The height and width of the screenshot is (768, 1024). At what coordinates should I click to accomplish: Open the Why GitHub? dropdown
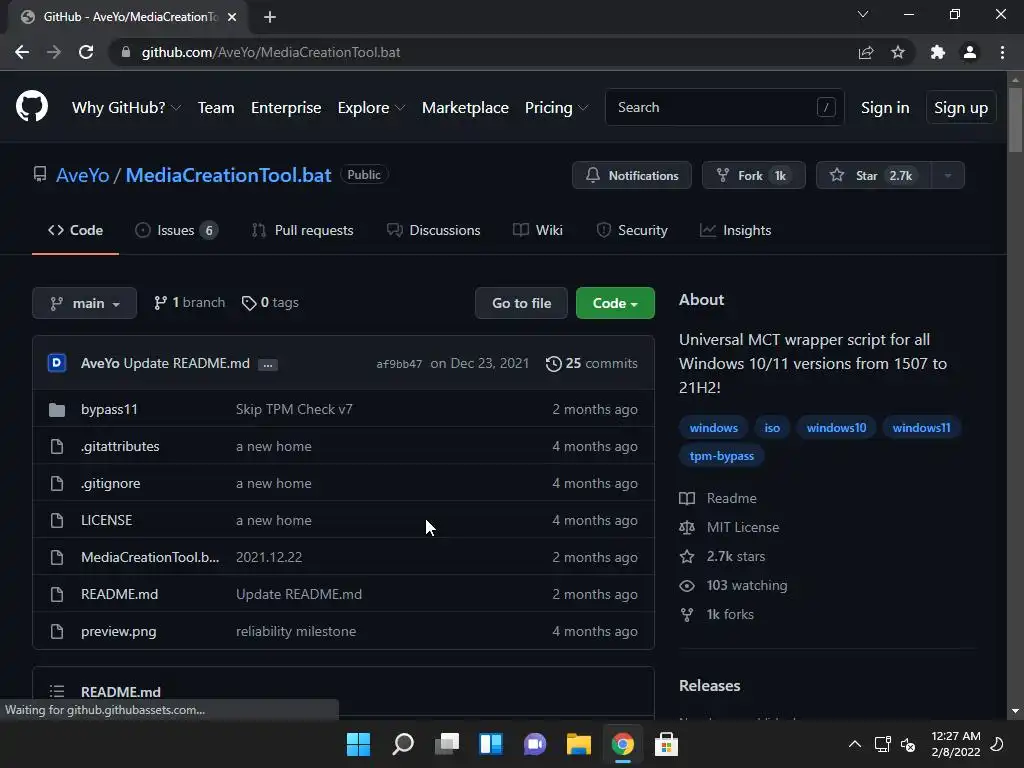126,108
